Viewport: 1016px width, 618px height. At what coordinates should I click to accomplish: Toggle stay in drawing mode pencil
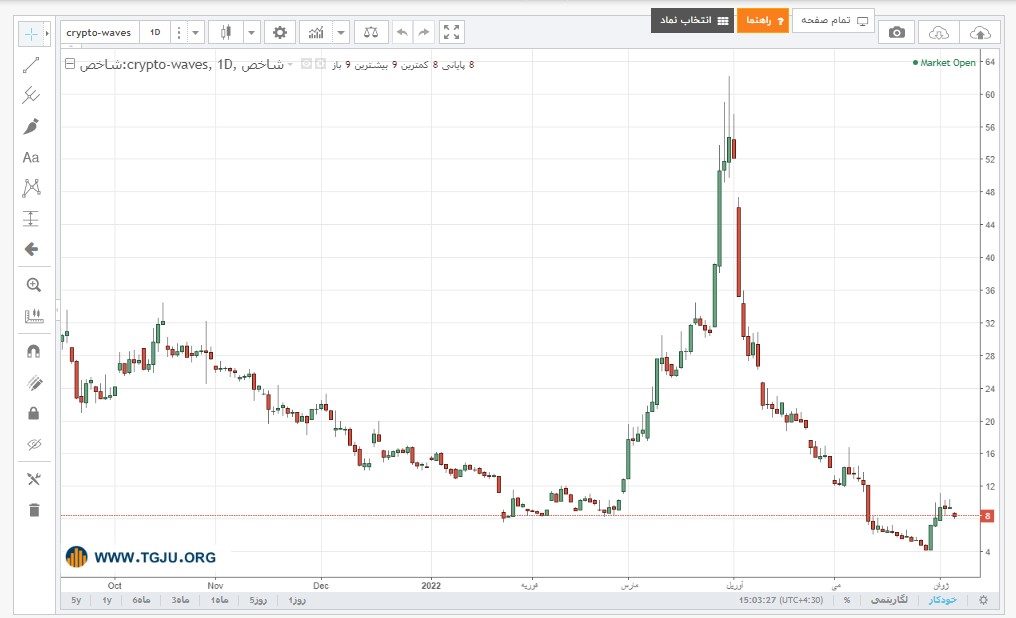coord(34,383)
